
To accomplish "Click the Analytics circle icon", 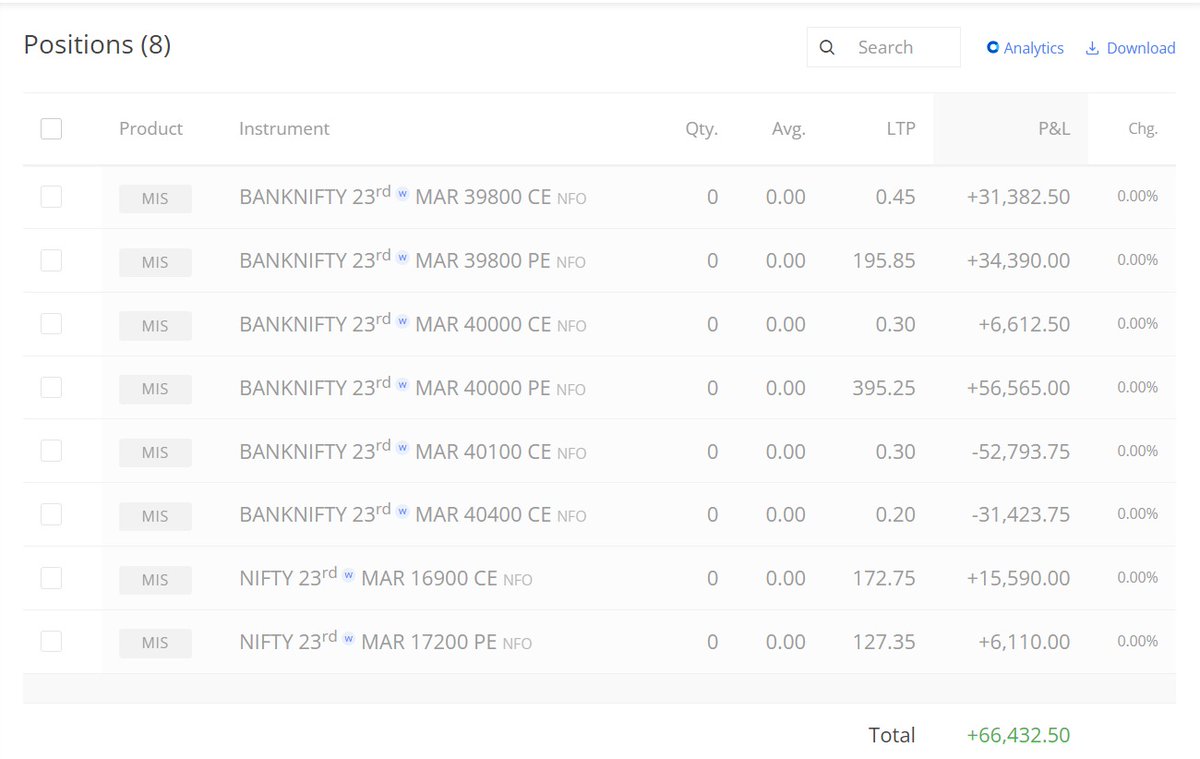I will [x=993, y=47].
